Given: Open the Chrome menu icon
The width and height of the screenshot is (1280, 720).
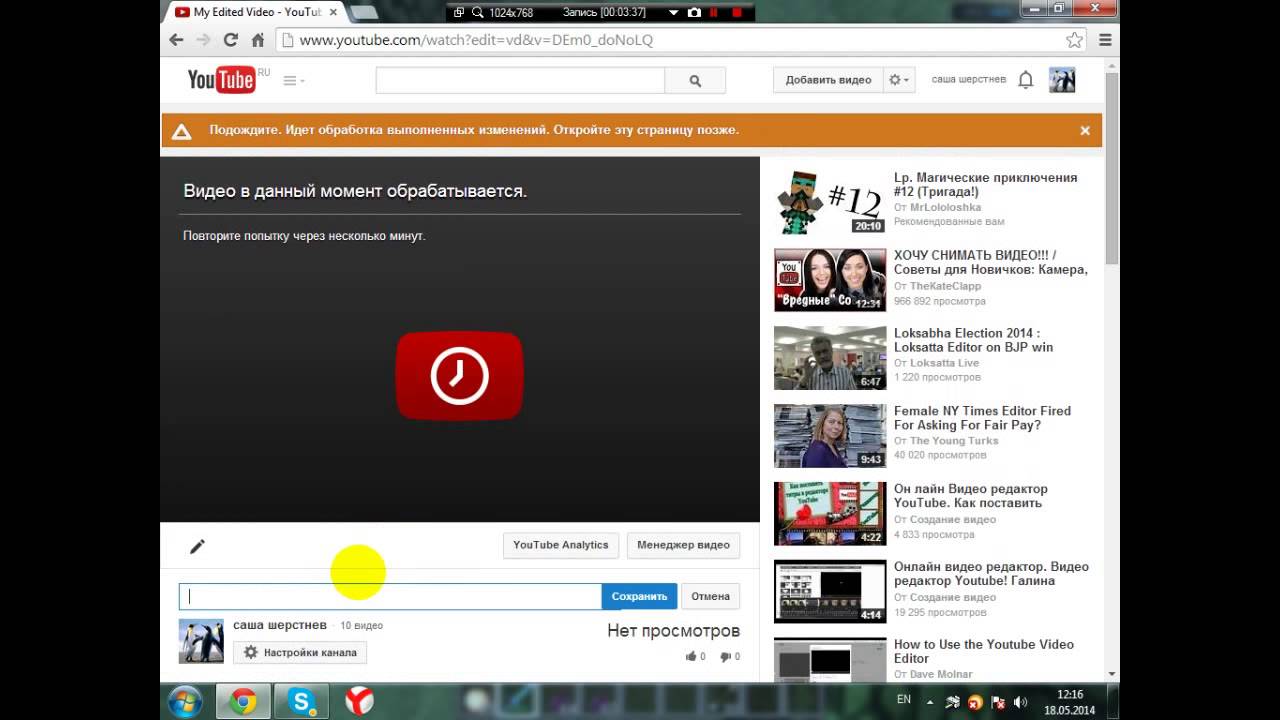Looking at the screenshot, I should (1105, 40).
